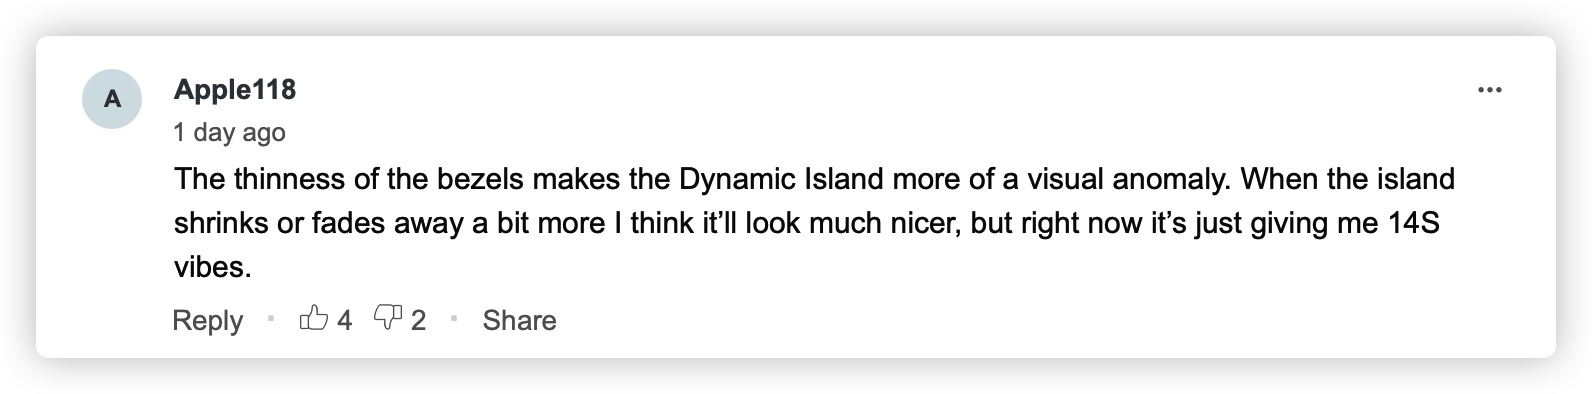Click the word 'vibes.' on last line
1592x394 pixels.
(213, 267)
